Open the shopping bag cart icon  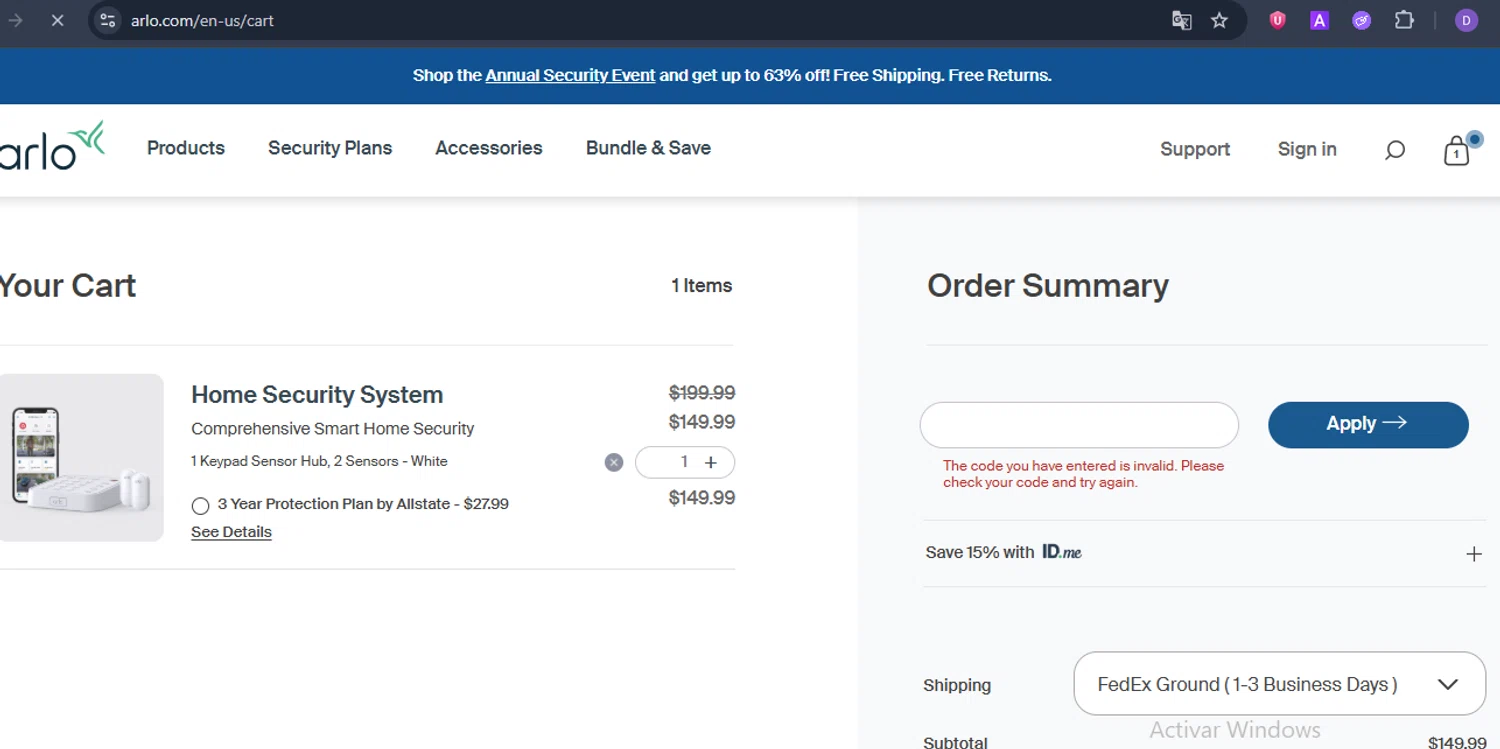click(x=1457, y=151)
